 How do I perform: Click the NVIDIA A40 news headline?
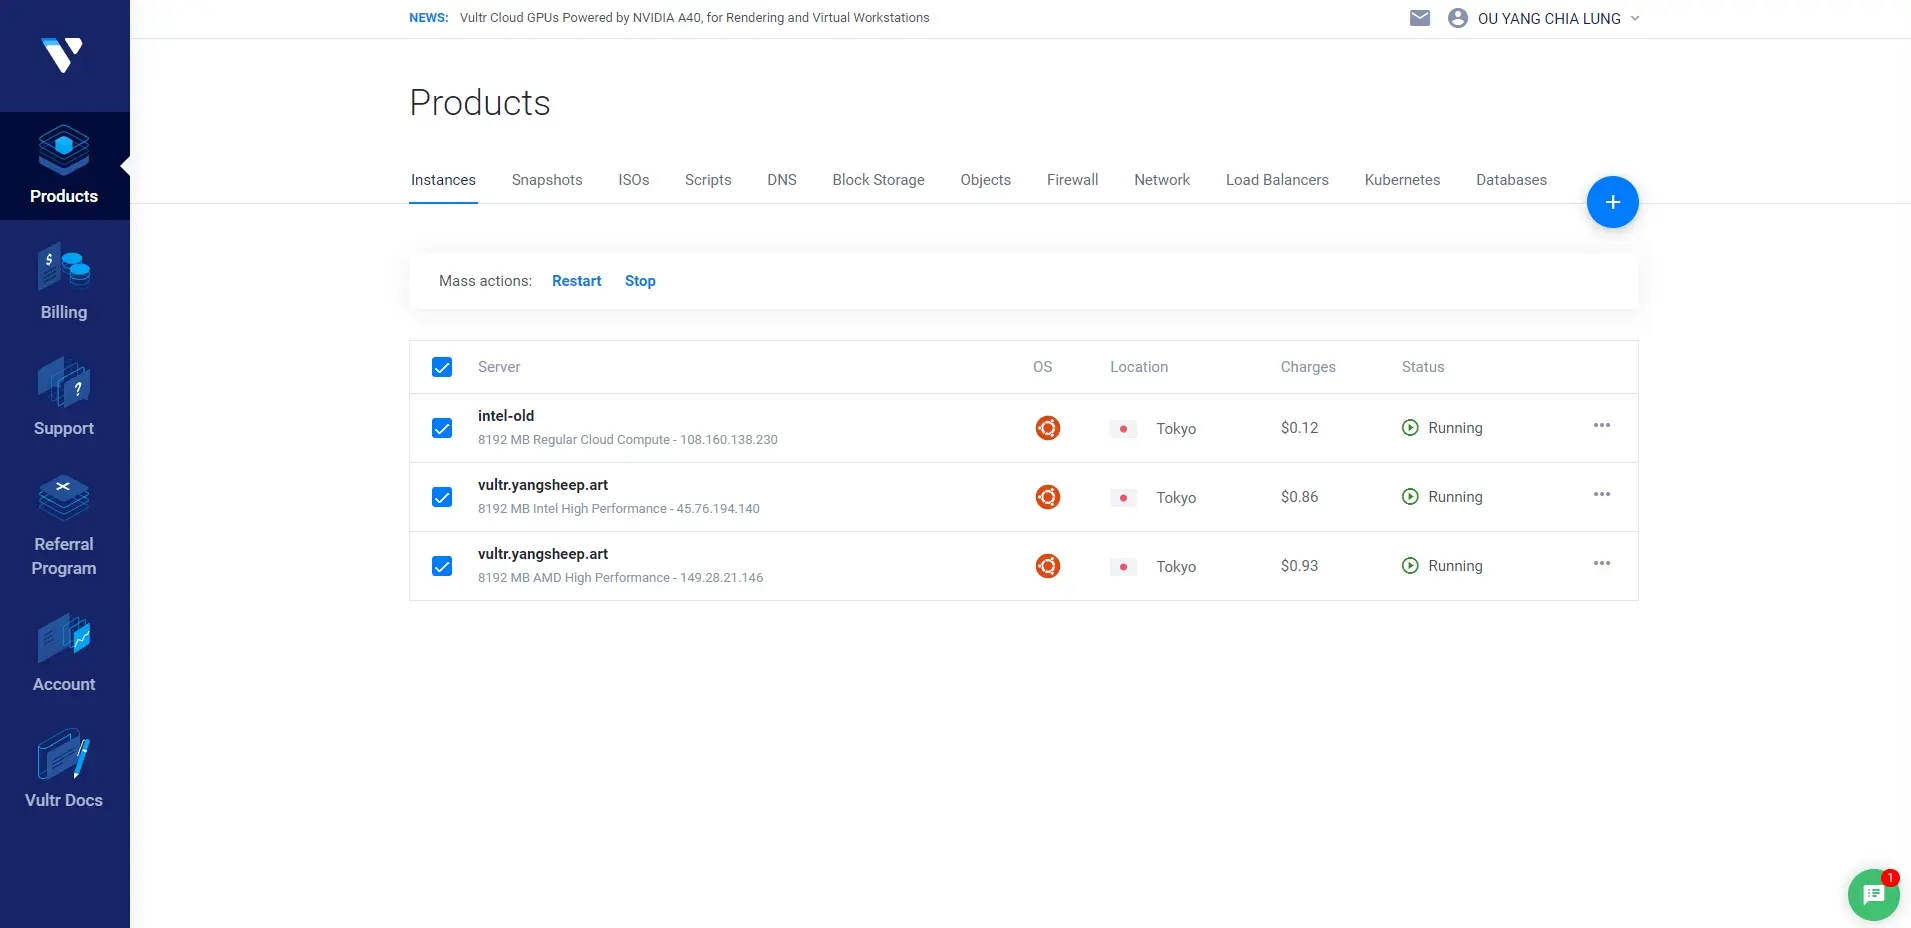coord(695,18)
